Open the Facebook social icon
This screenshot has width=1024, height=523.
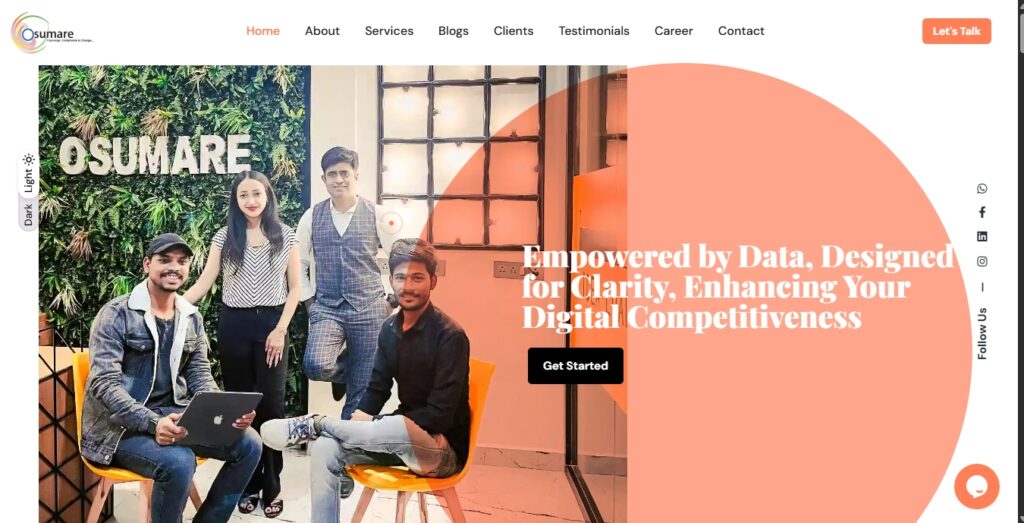[982, 212]
